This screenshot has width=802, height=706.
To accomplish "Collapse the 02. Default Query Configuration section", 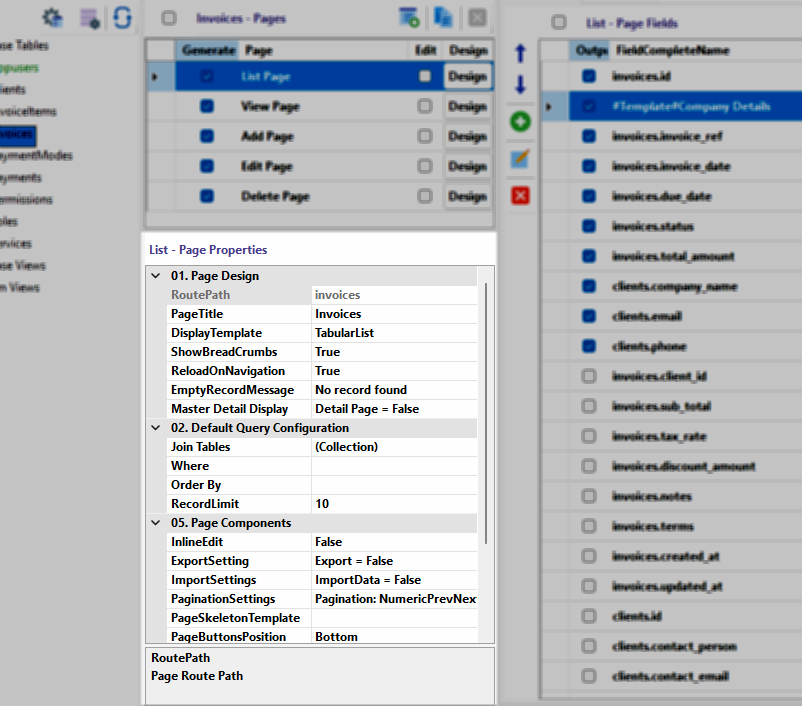I will [x=156, y=427].
